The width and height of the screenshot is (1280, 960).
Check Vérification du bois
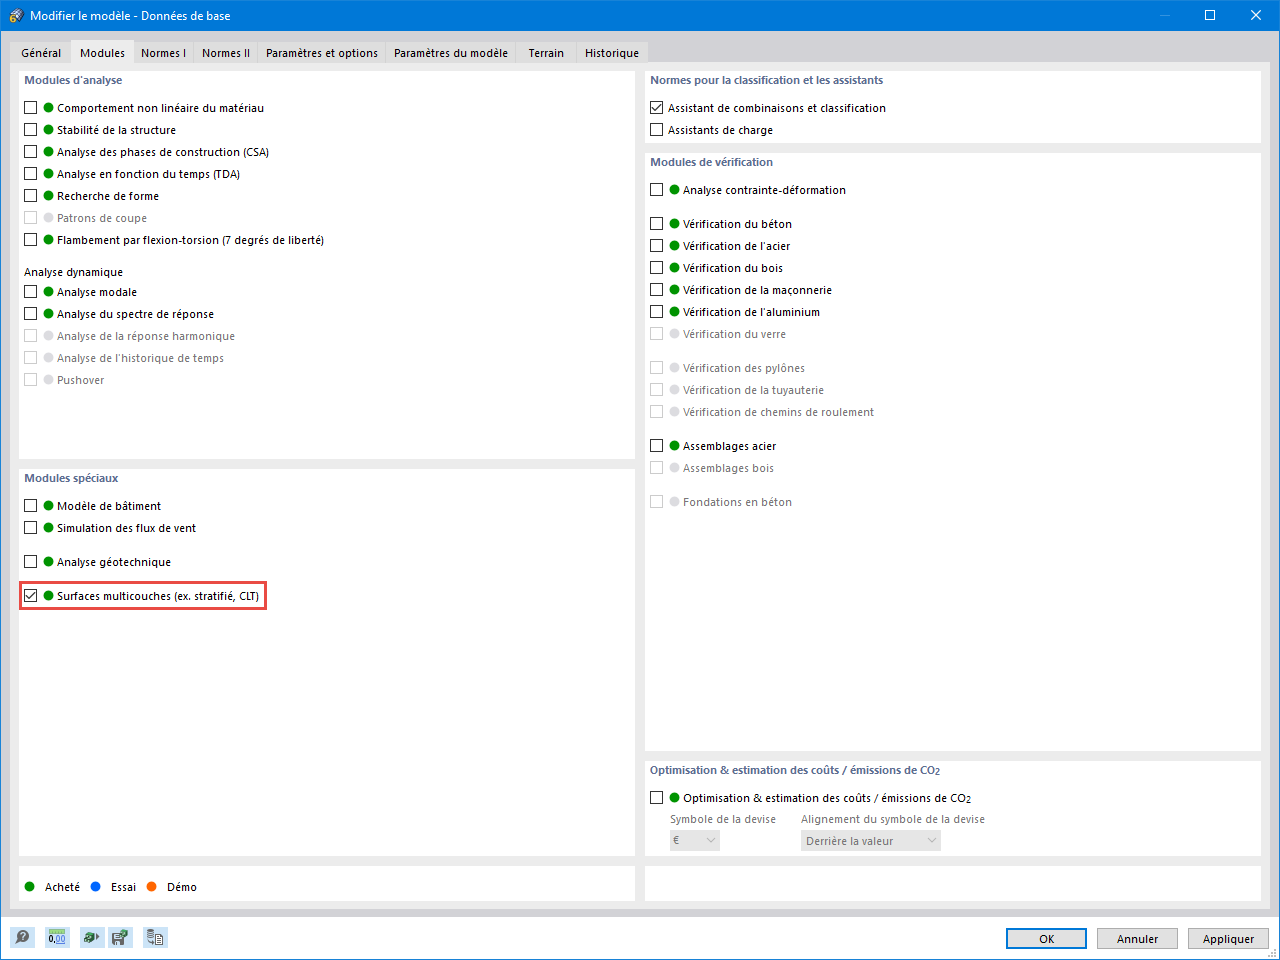tap(657, 268)
